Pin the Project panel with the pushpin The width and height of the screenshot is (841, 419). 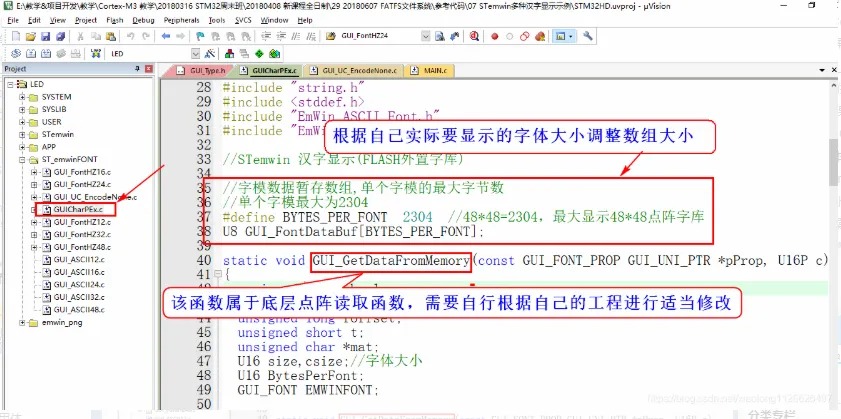coord(137,69)
